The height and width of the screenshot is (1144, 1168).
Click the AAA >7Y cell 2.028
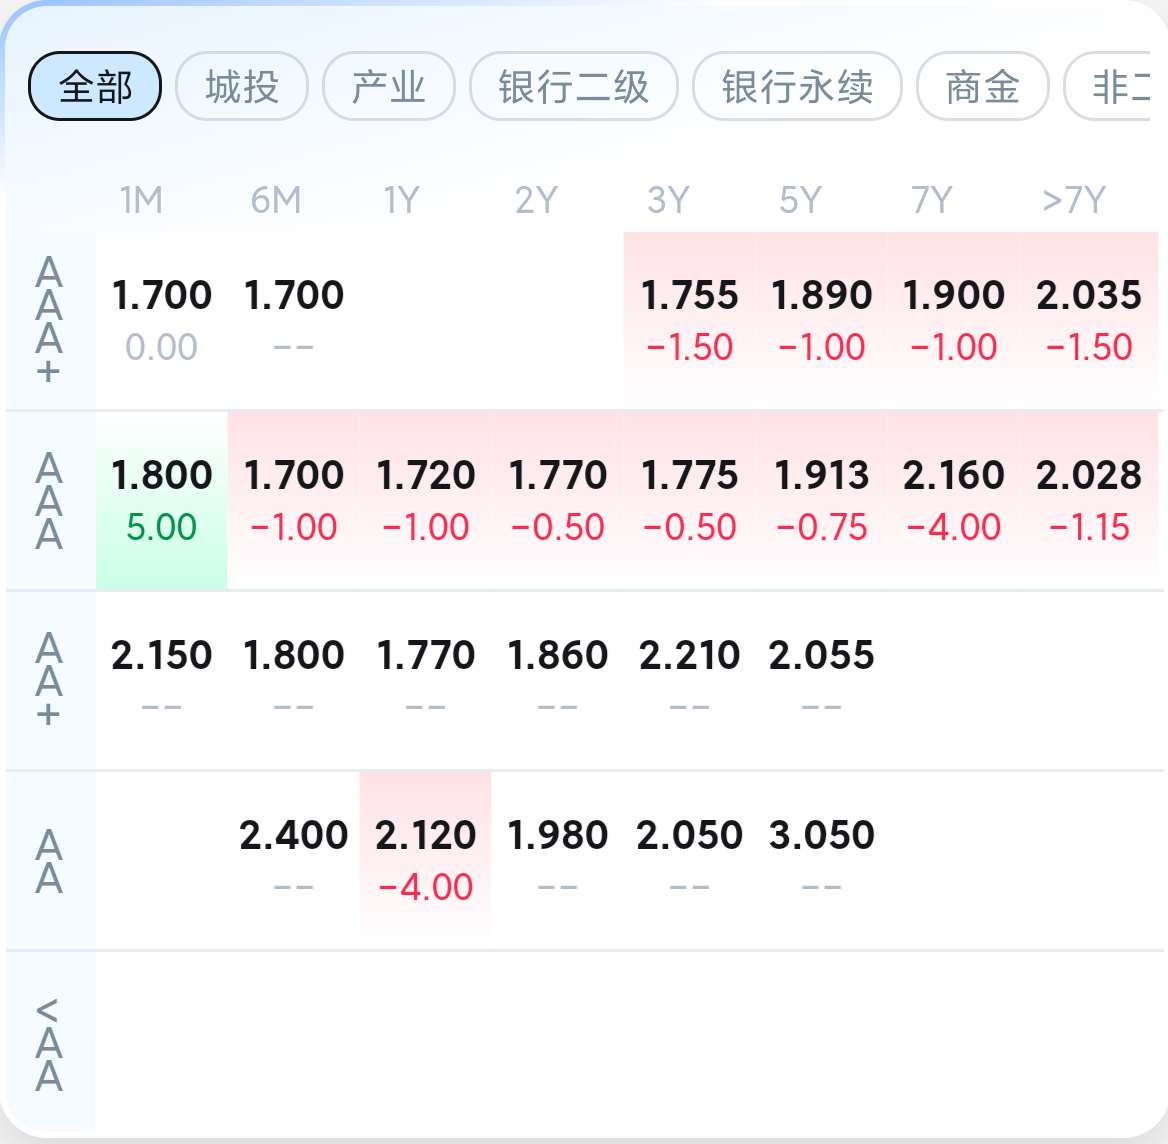pos(1088,501)
